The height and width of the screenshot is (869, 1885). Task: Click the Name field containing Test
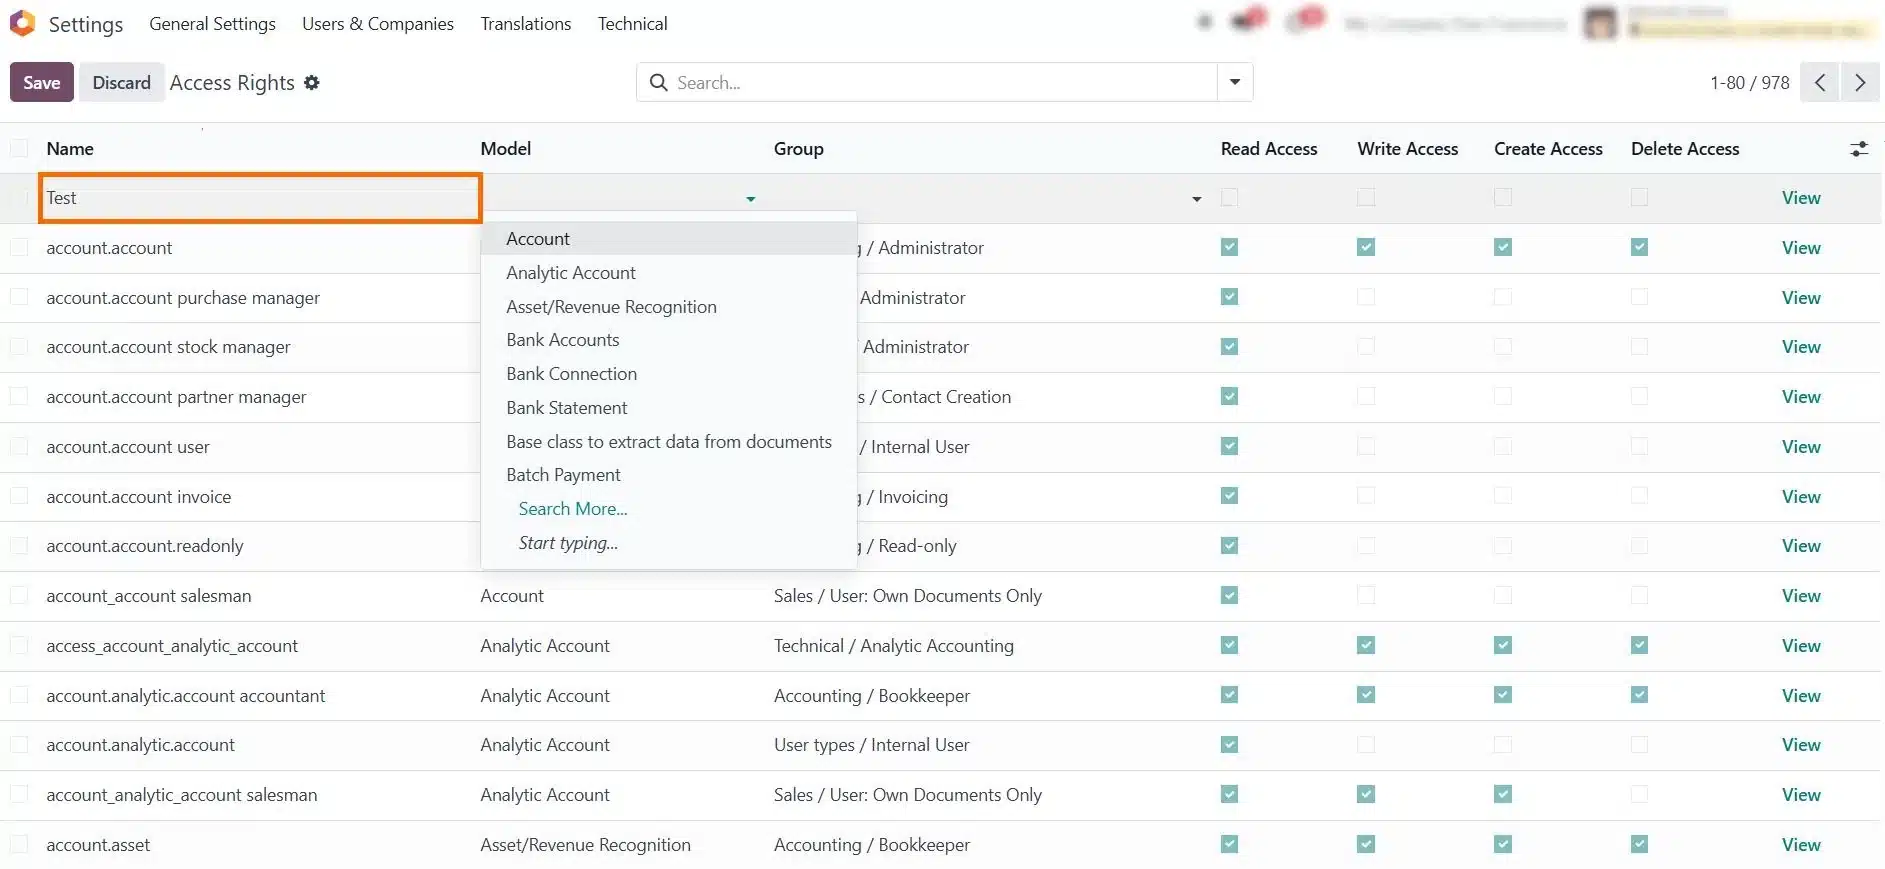click(260, 198)
